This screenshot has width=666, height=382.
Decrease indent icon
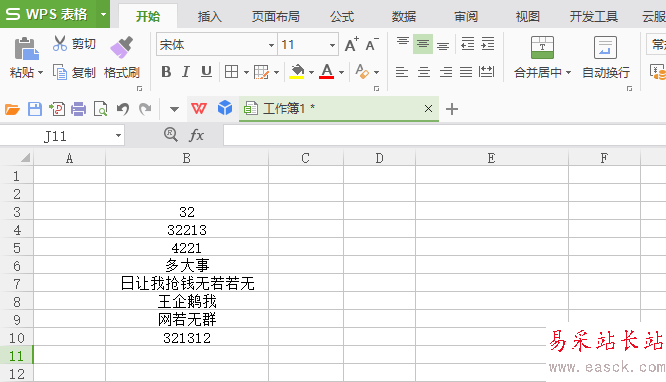point(468,44)
